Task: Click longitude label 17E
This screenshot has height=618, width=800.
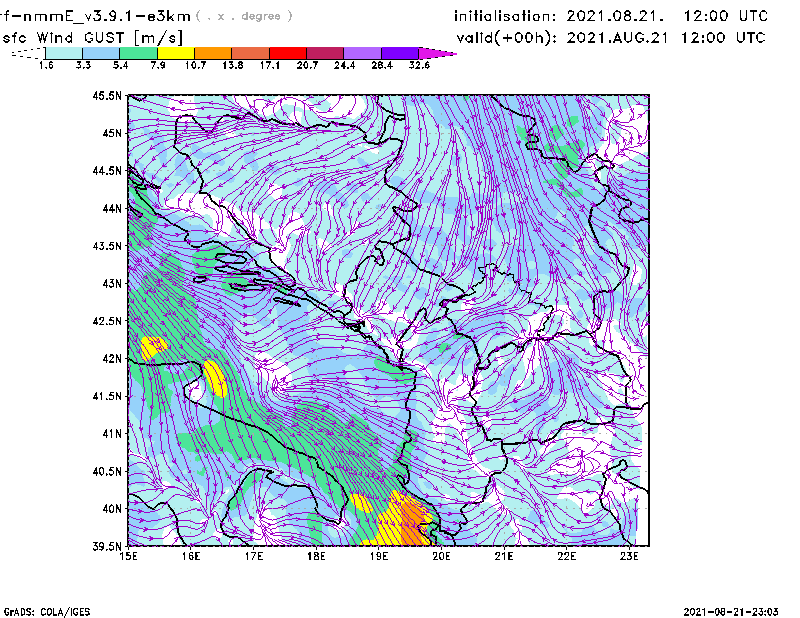Action: [254, 556]
